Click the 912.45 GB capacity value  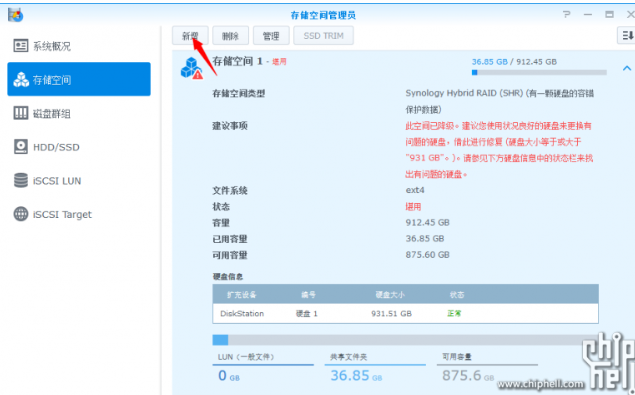pyautogui.click(x=428, y=222)
